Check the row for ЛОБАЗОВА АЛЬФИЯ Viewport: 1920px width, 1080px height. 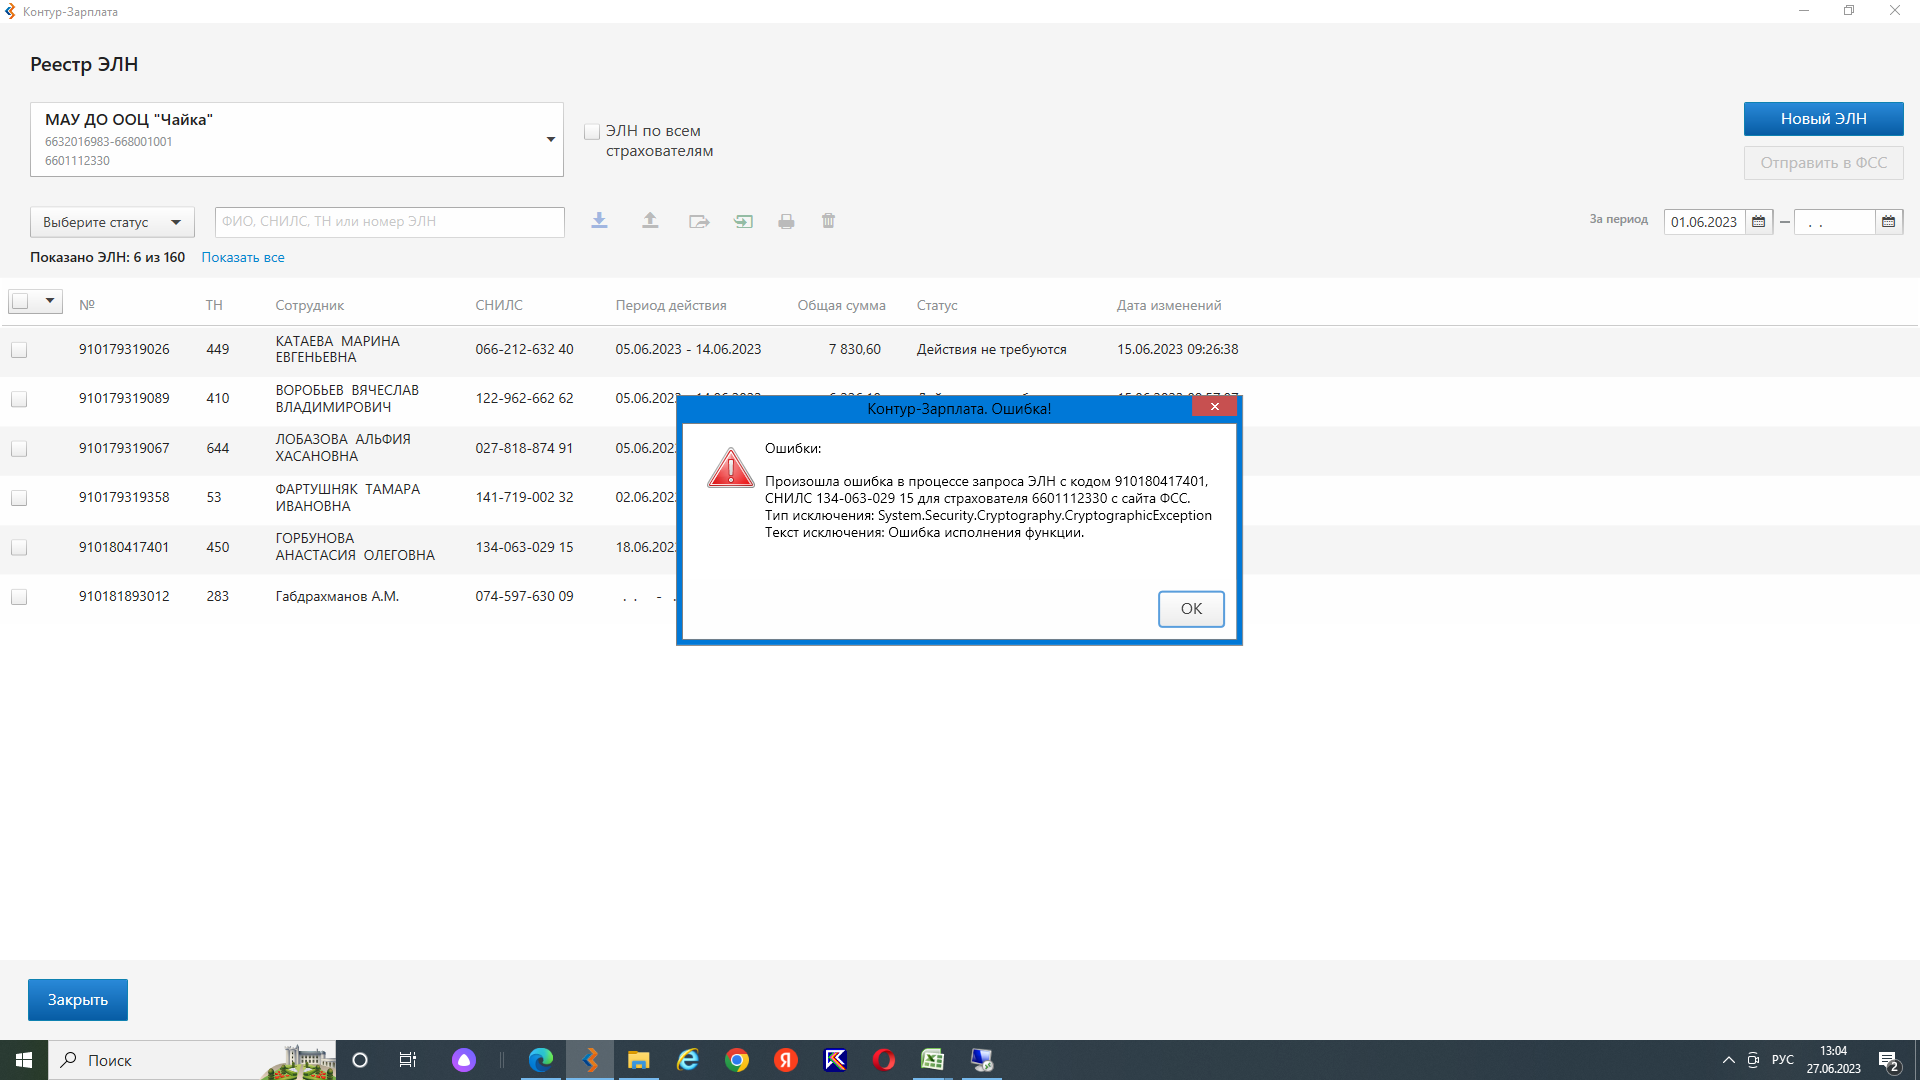19,449
